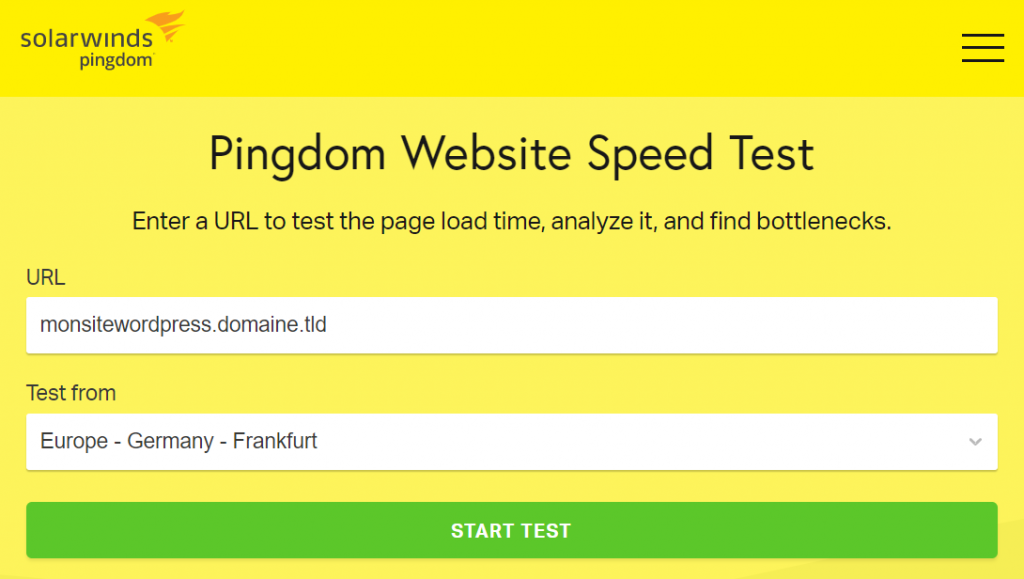Click the orange SolarWinds flame logo
Screen dimensions: 1024x579
[166, 25]
